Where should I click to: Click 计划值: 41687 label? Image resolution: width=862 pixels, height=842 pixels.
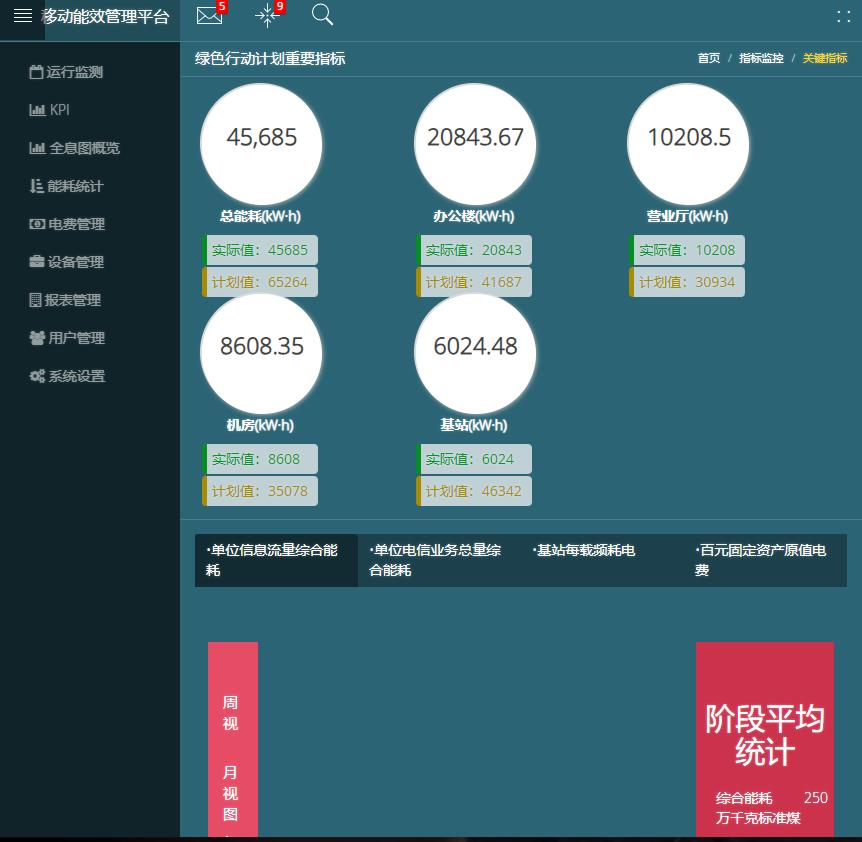474,282
